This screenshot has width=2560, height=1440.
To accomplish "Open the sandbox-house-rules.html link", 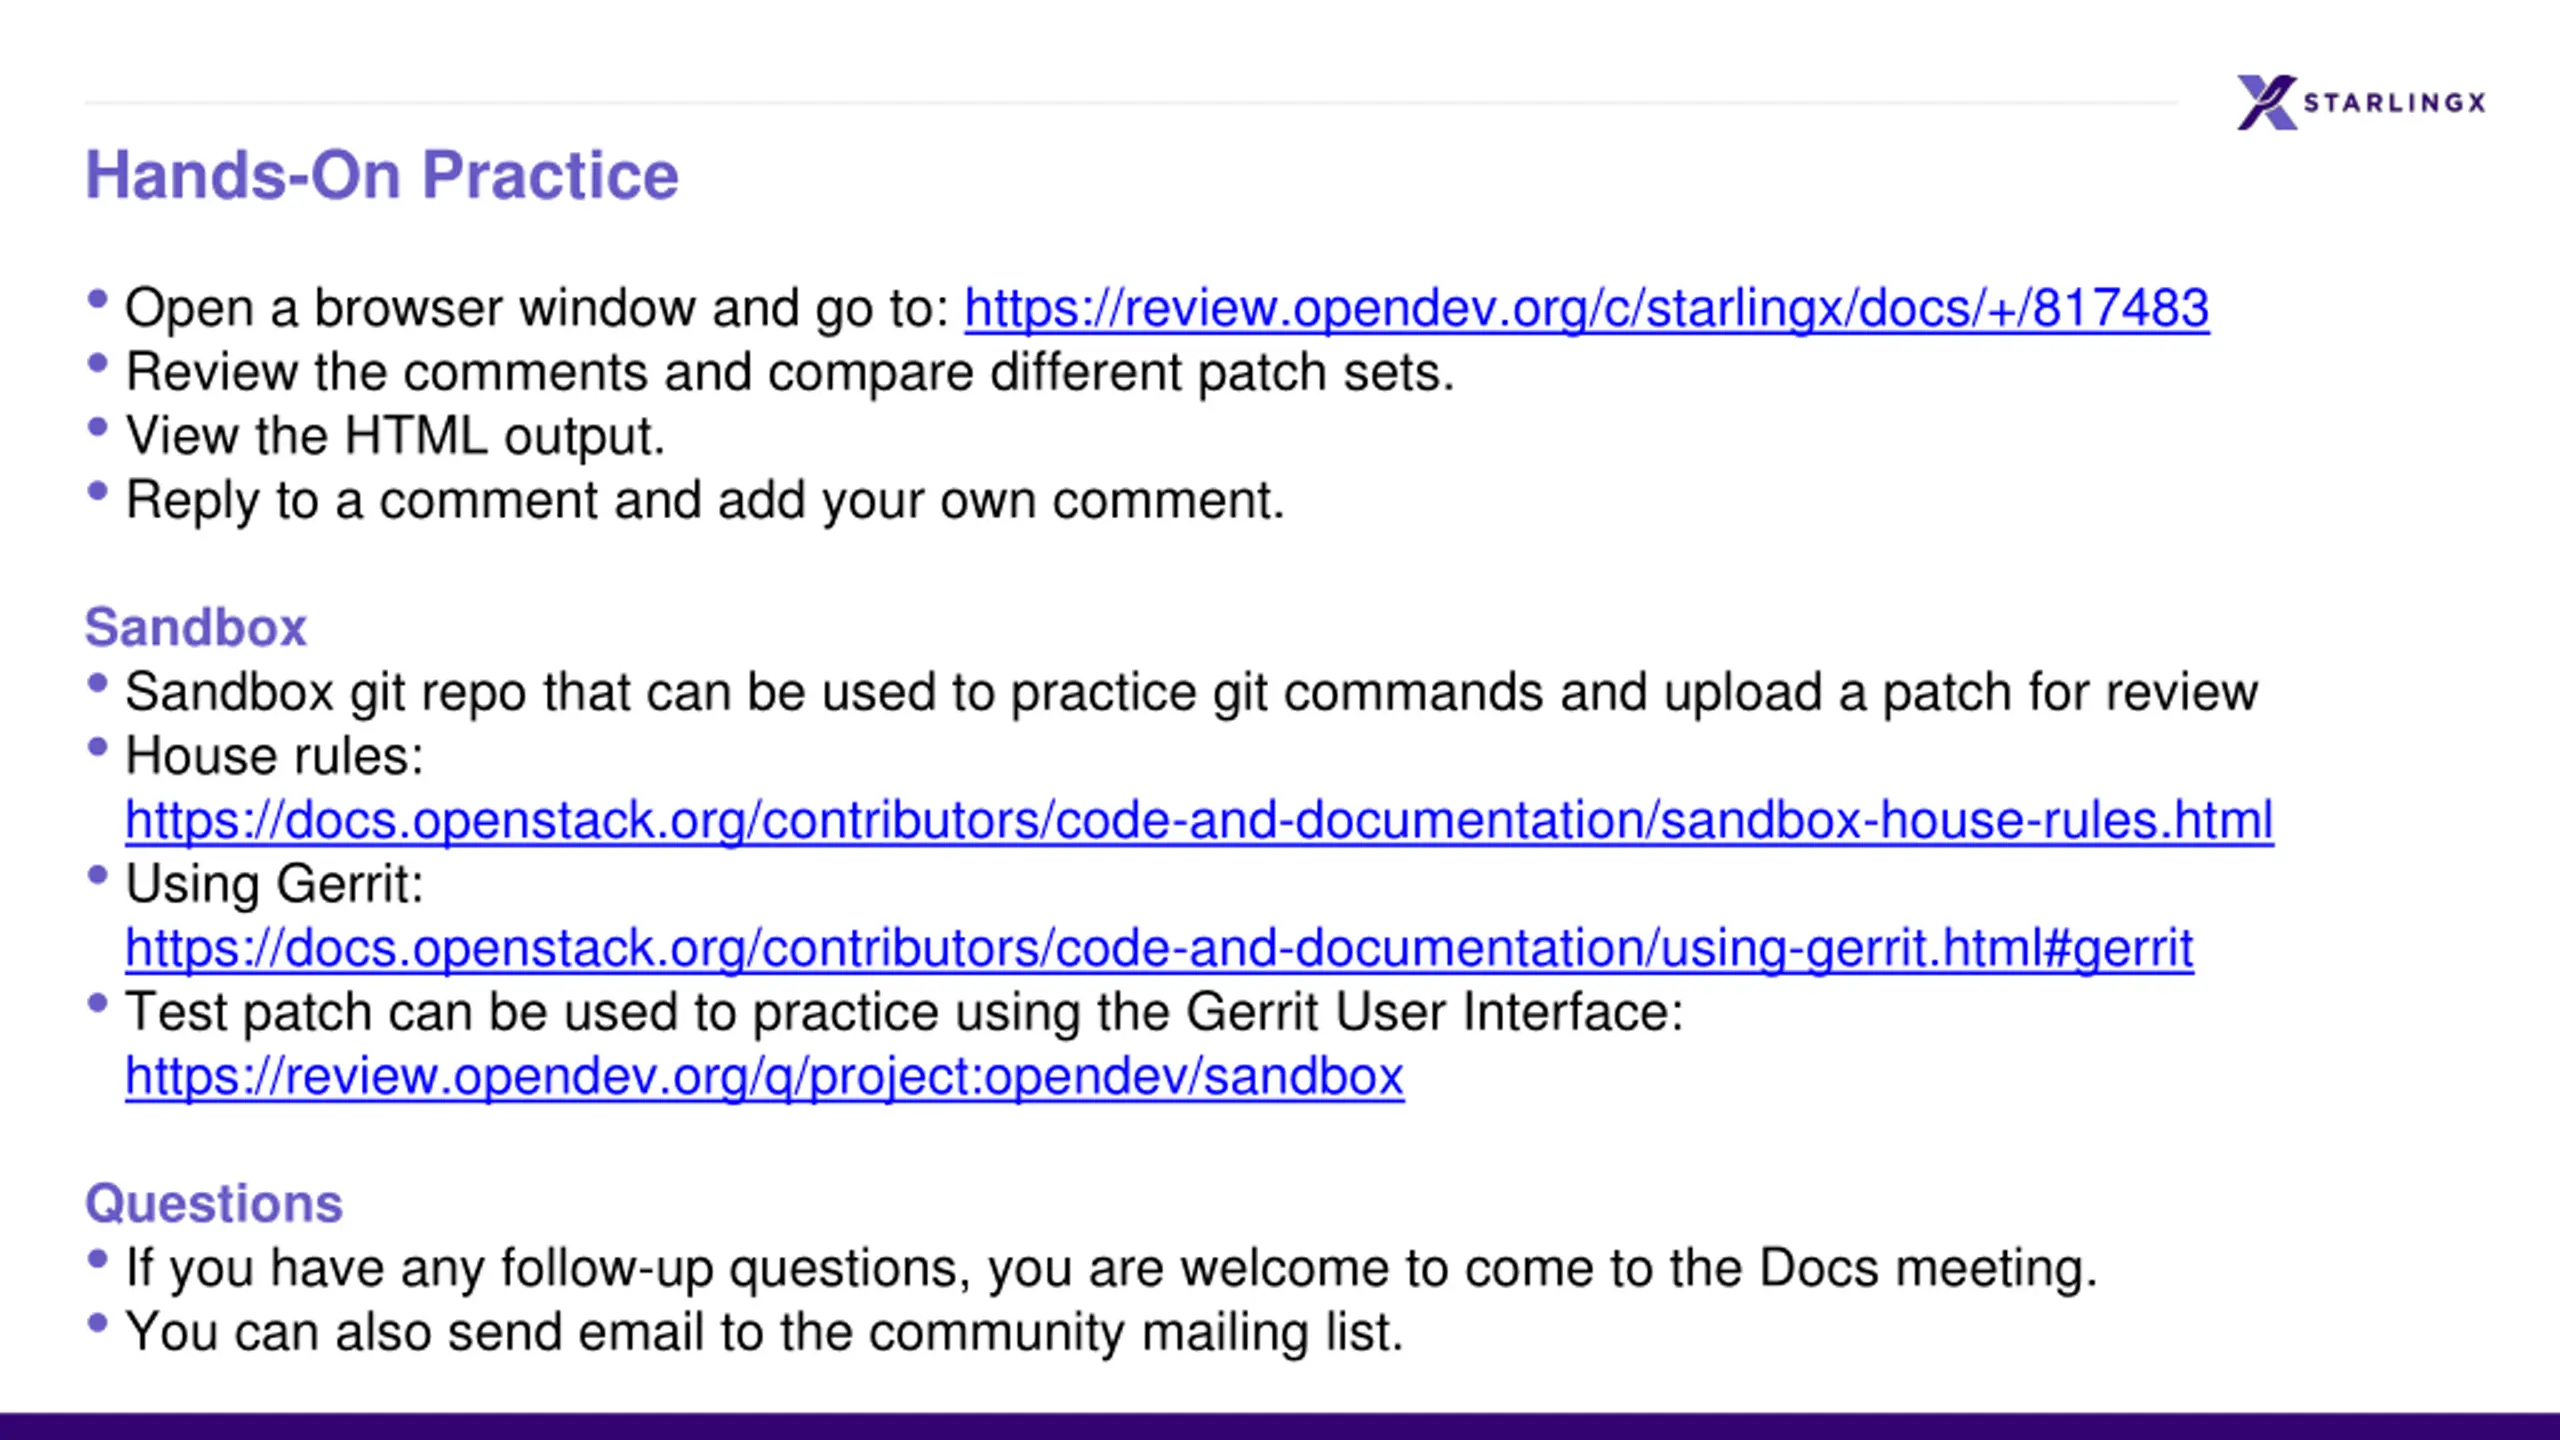I will tap(1199, 820).
